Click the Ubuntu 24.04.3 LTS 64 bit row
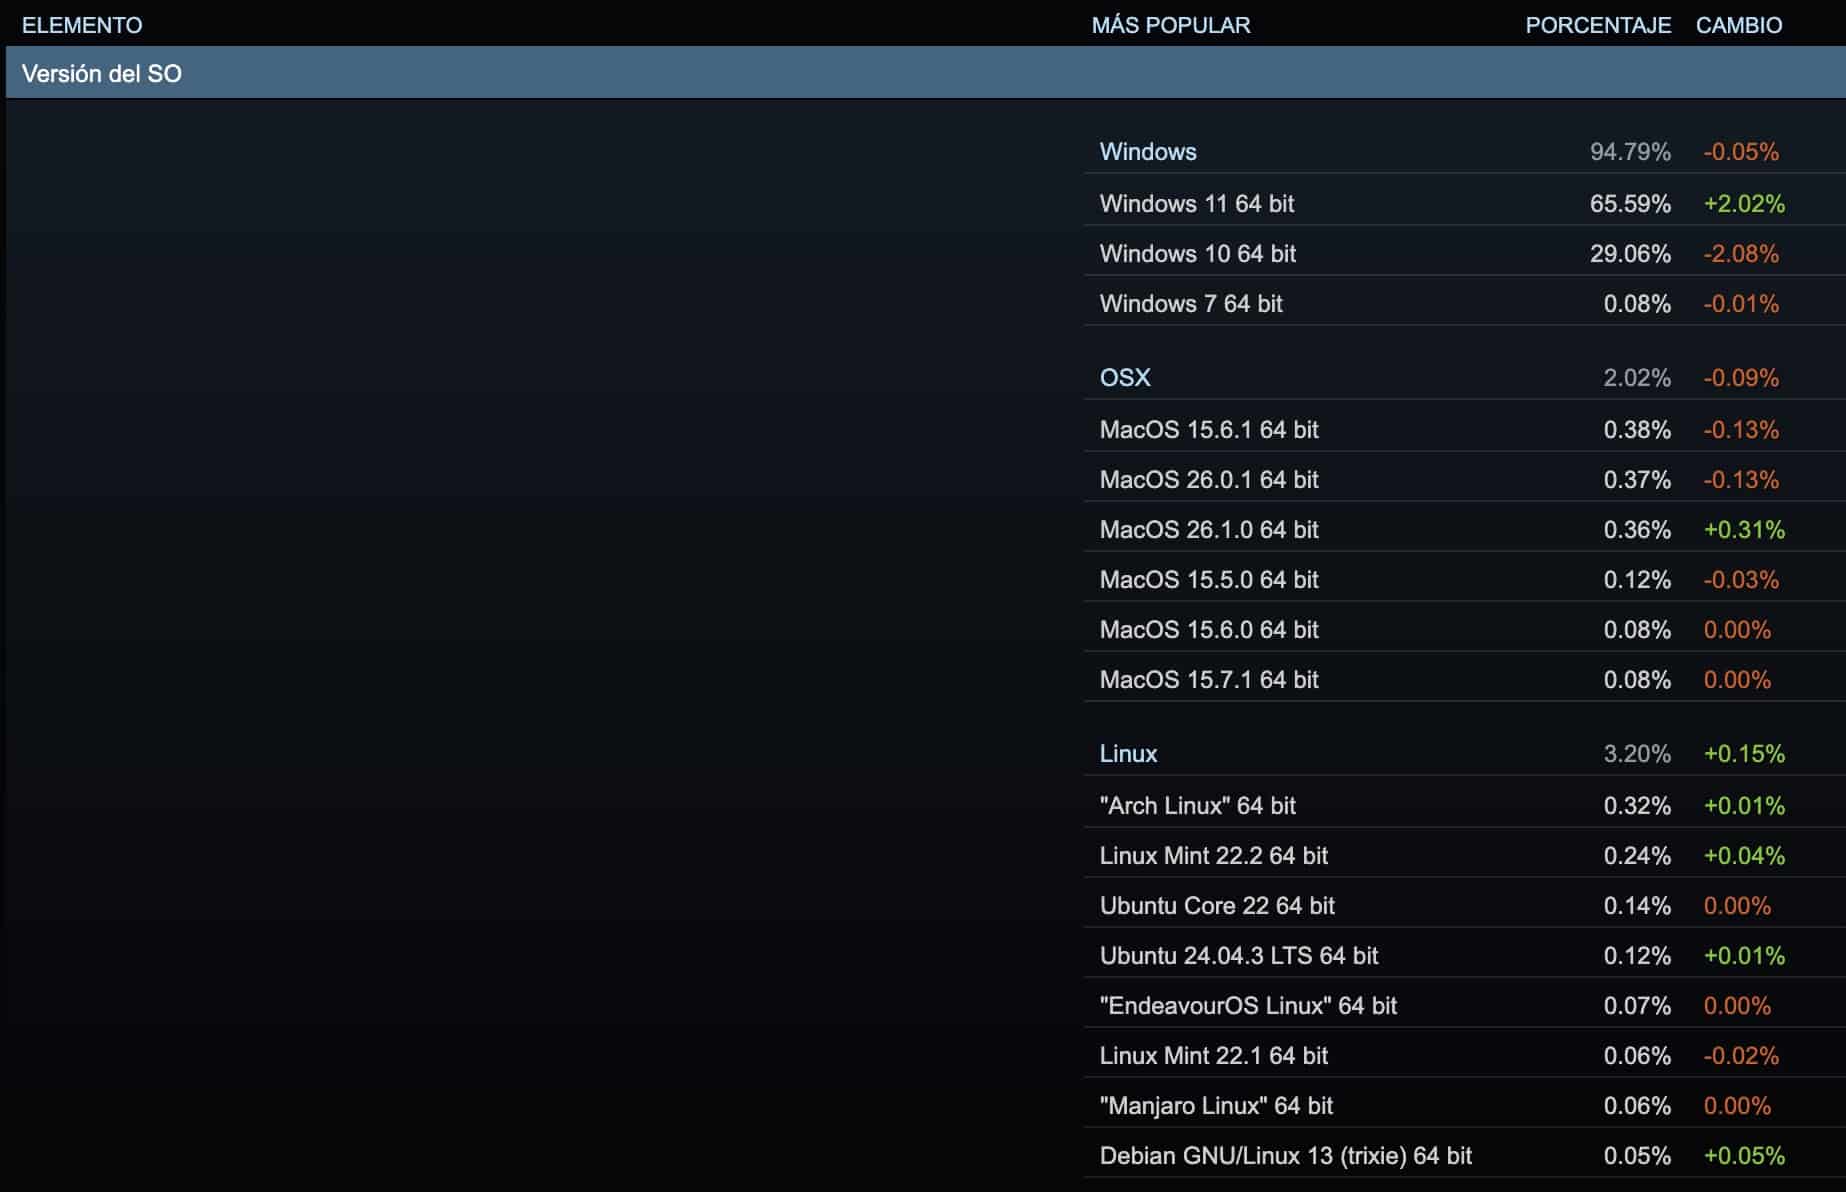Screen dimensions: 1846x1192 pos(1465,955)
